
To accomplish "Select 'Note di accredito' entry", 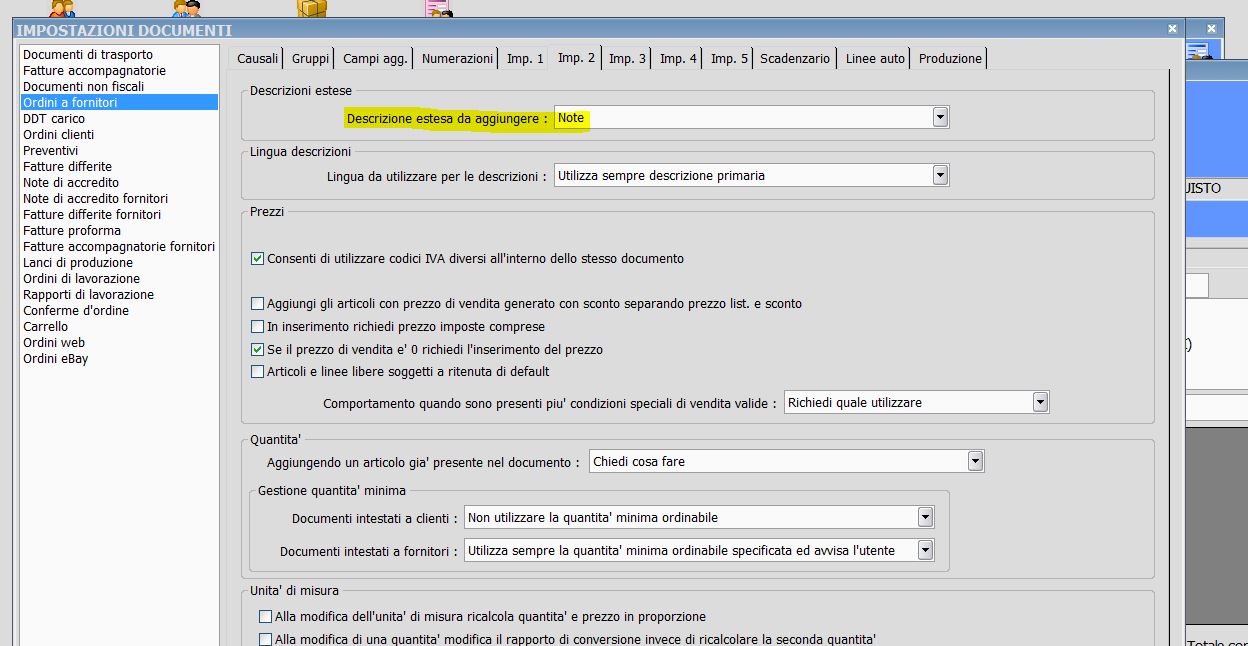I will coord(119,183).
